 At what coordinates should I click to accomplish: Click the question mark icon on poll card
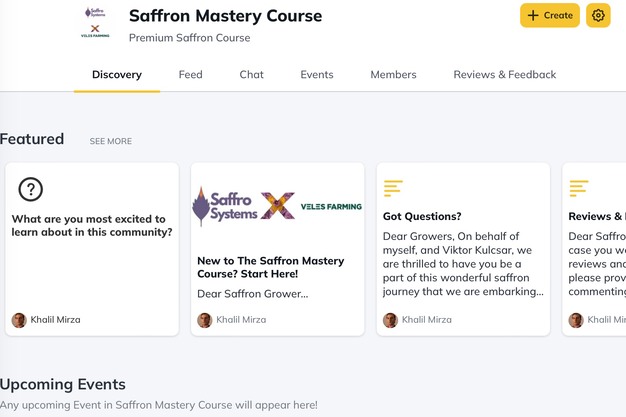pos(31,189)
